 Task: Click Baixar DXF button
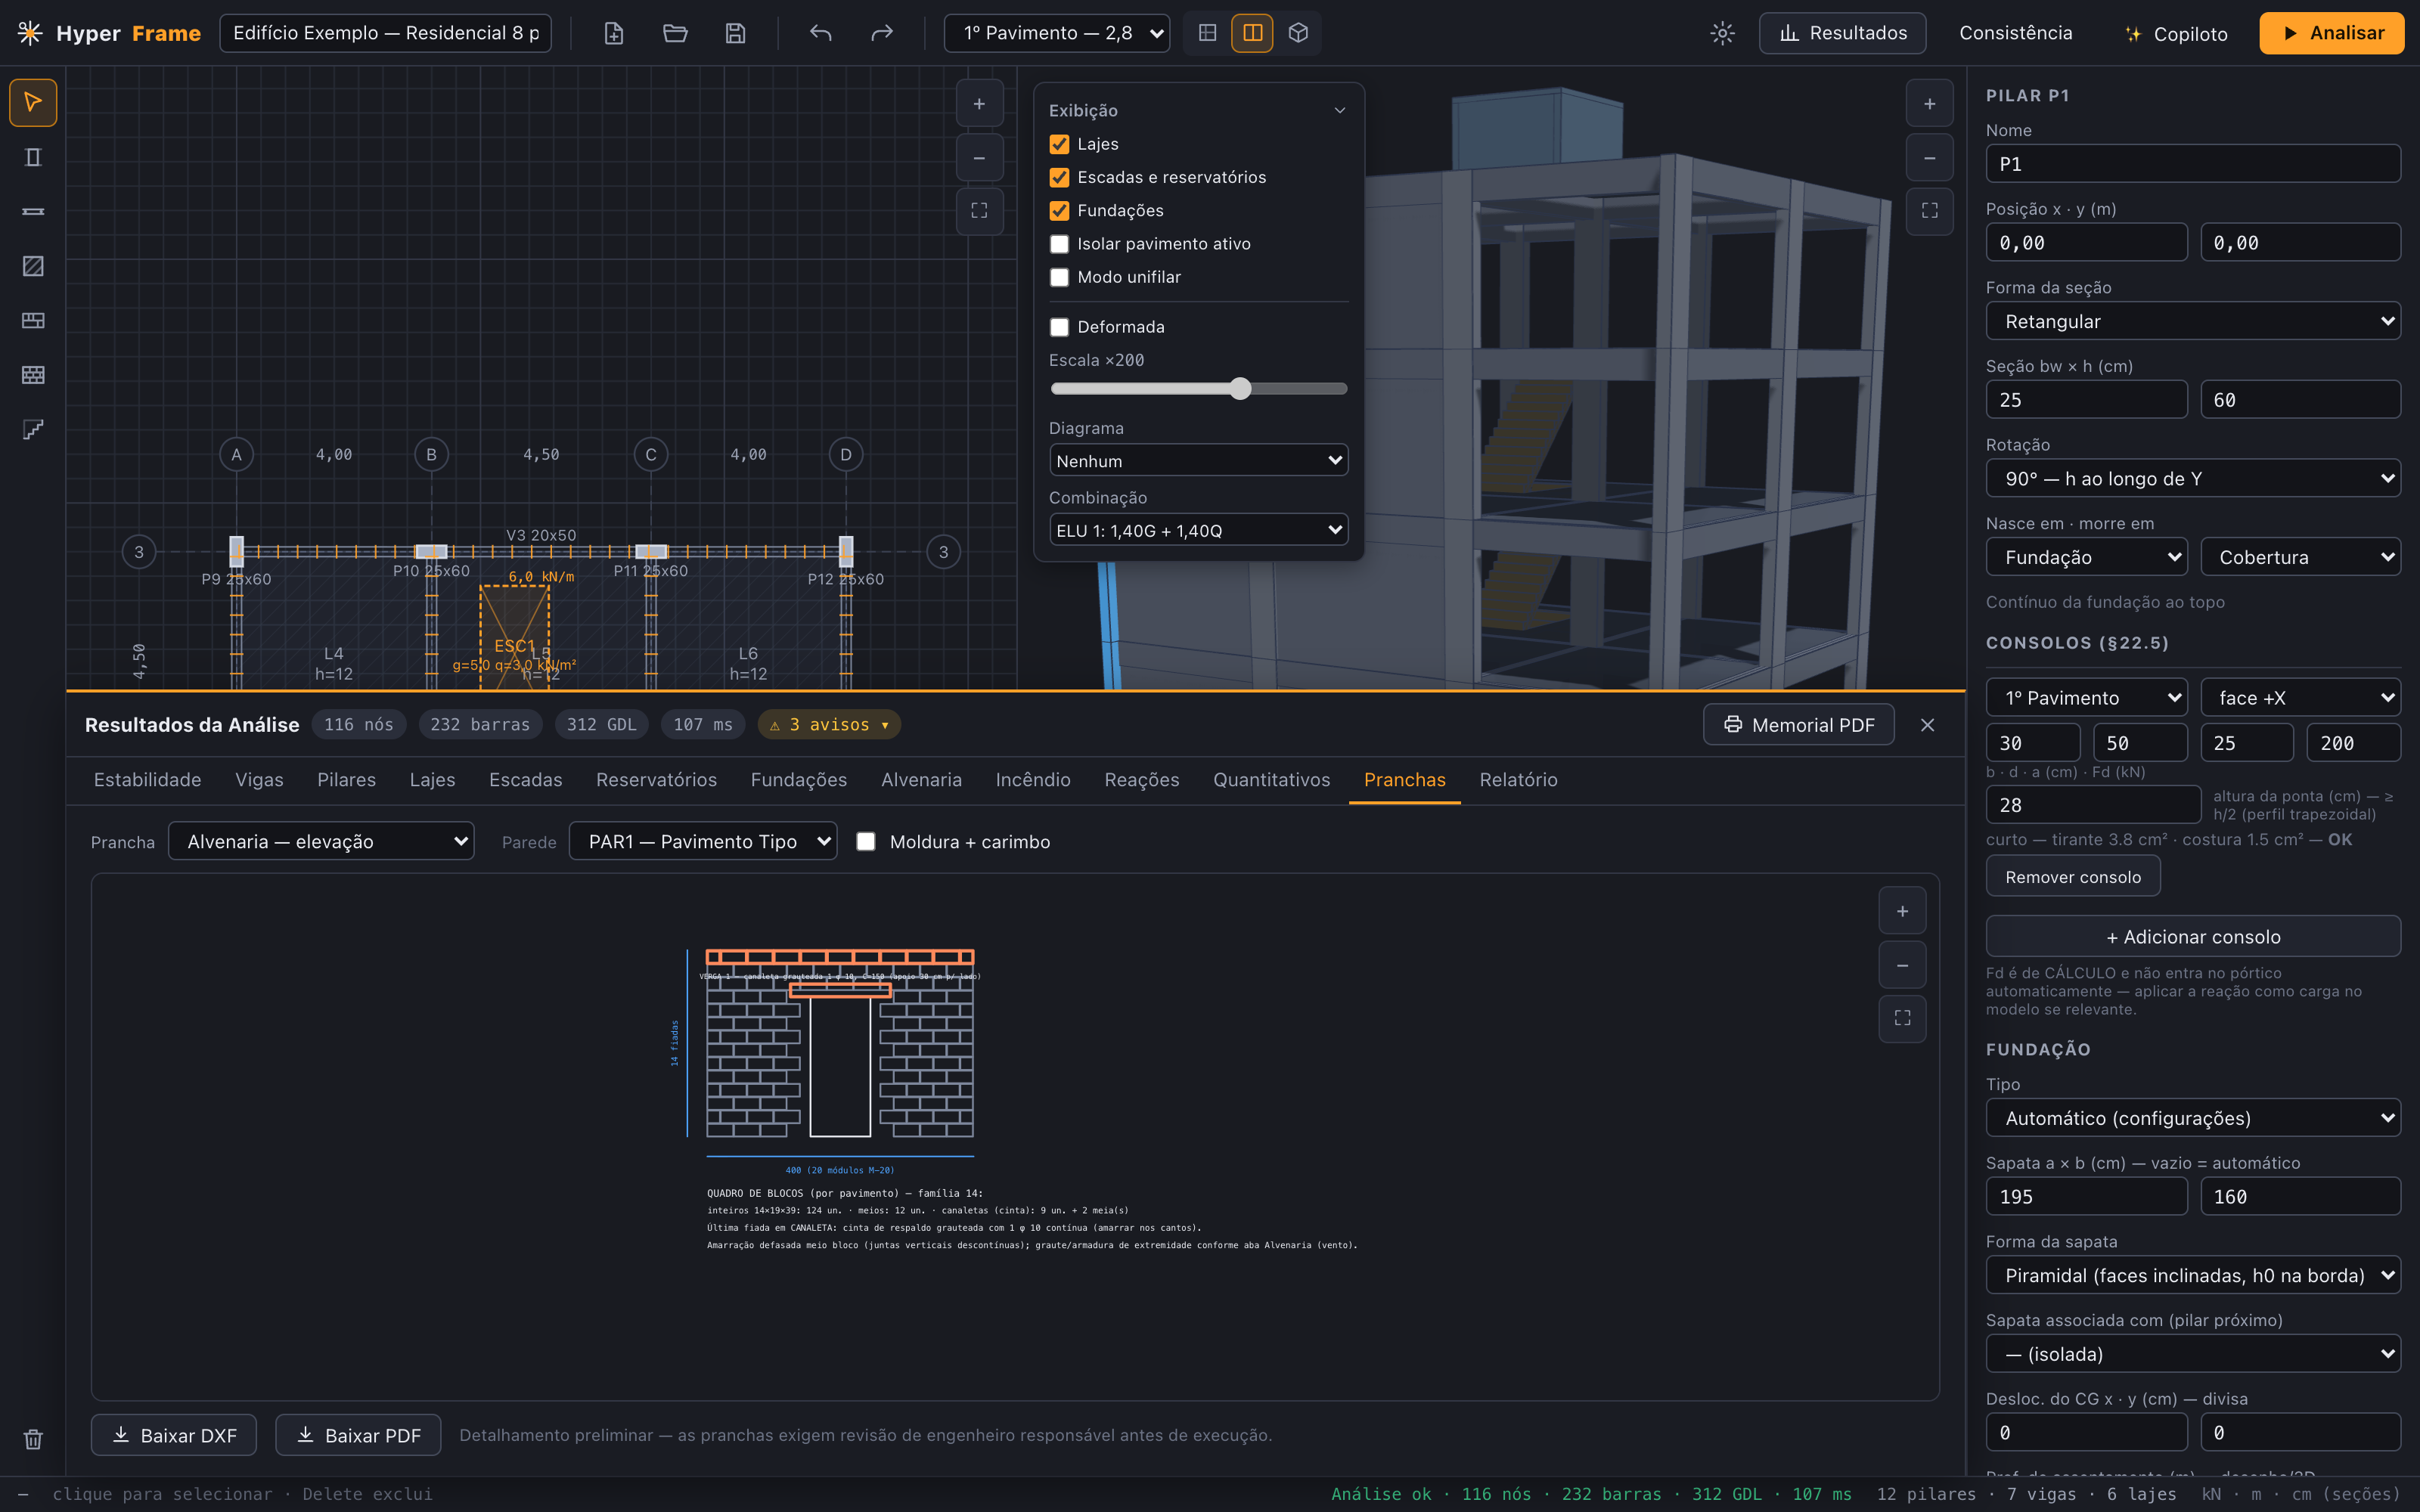click(x=173, y=1435)
